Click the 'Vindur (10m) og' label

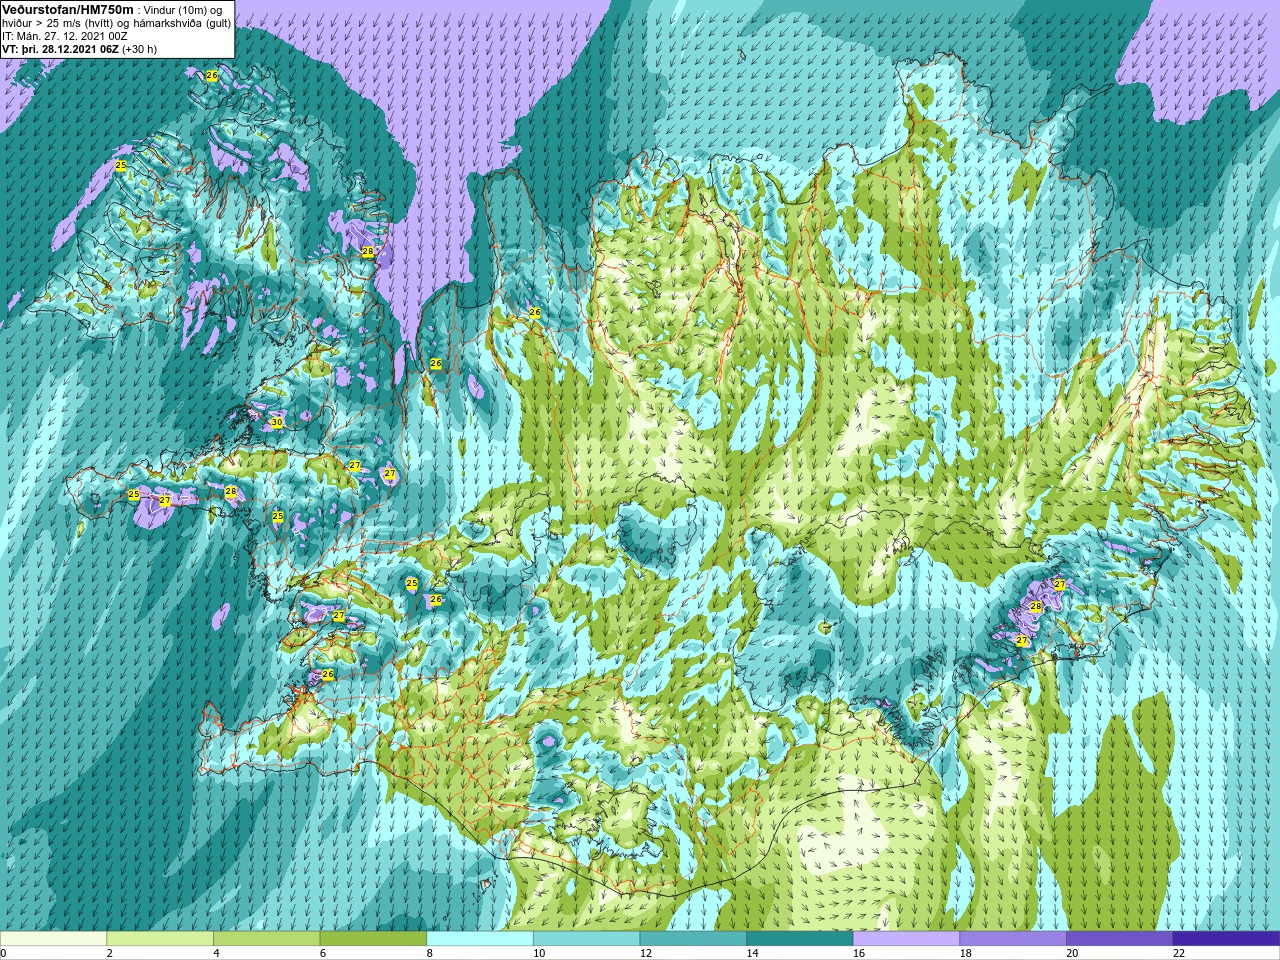pos(184,9)
